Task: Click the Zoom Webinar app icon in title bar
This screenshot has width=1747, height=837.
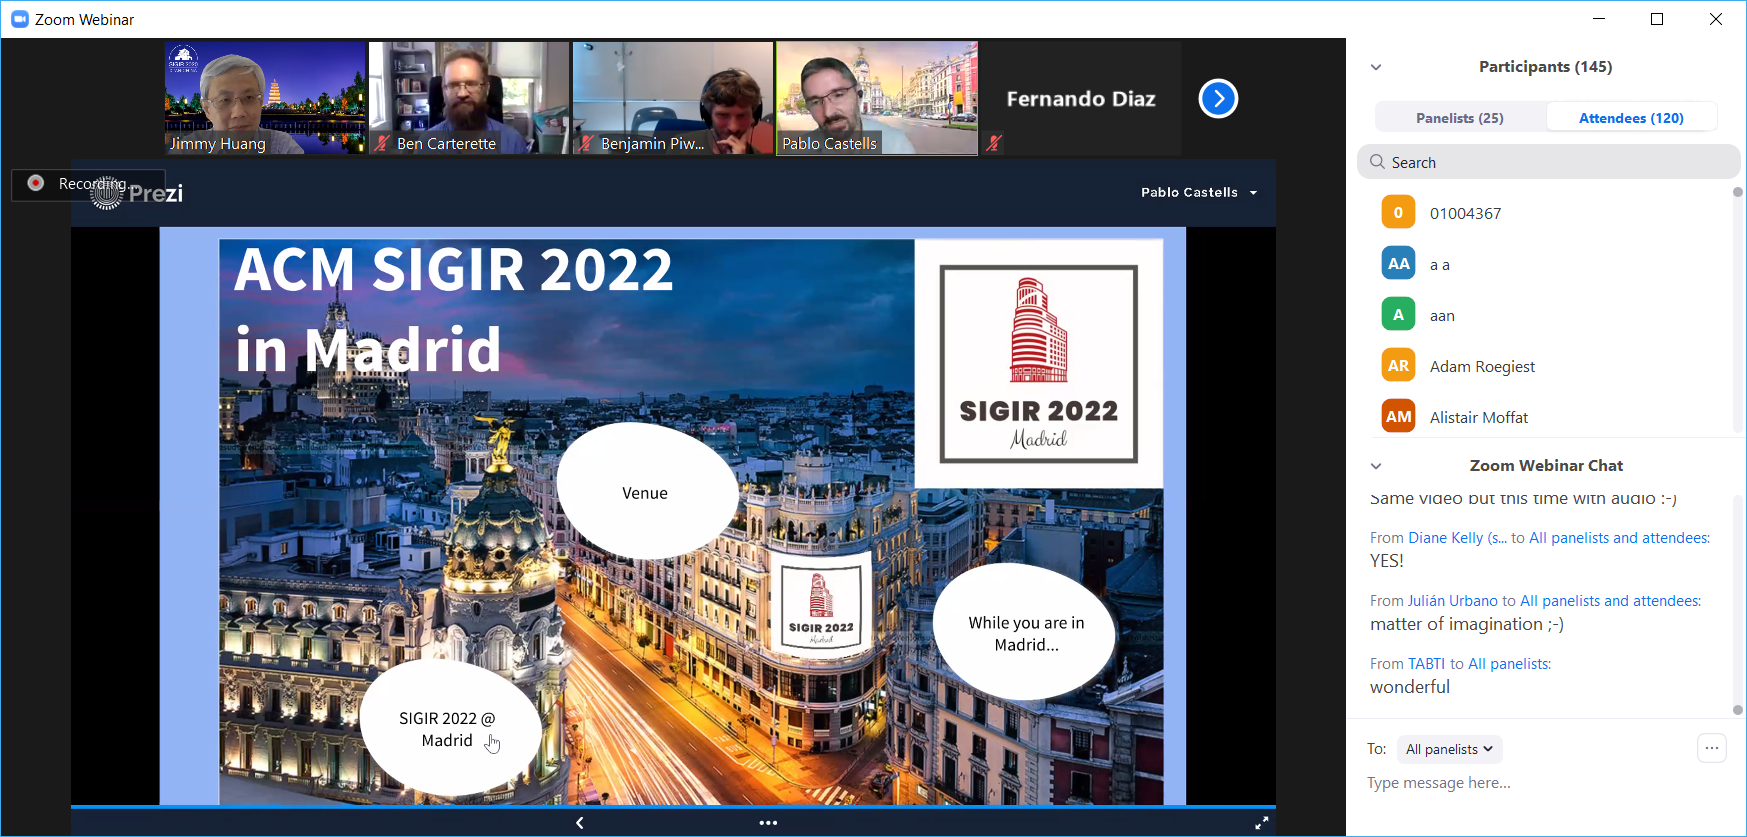Action: tap(19, 19)
